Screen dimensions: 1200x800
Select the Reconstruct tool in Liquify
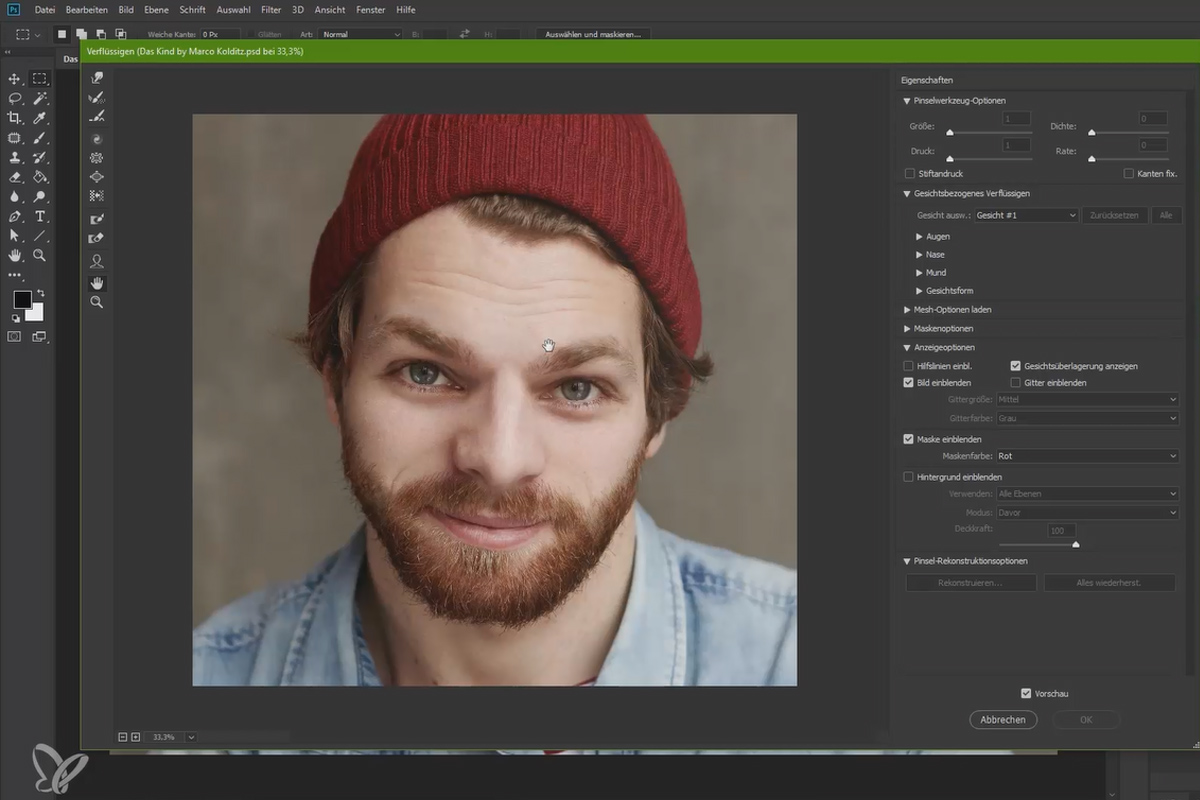[x=97, y=98]
